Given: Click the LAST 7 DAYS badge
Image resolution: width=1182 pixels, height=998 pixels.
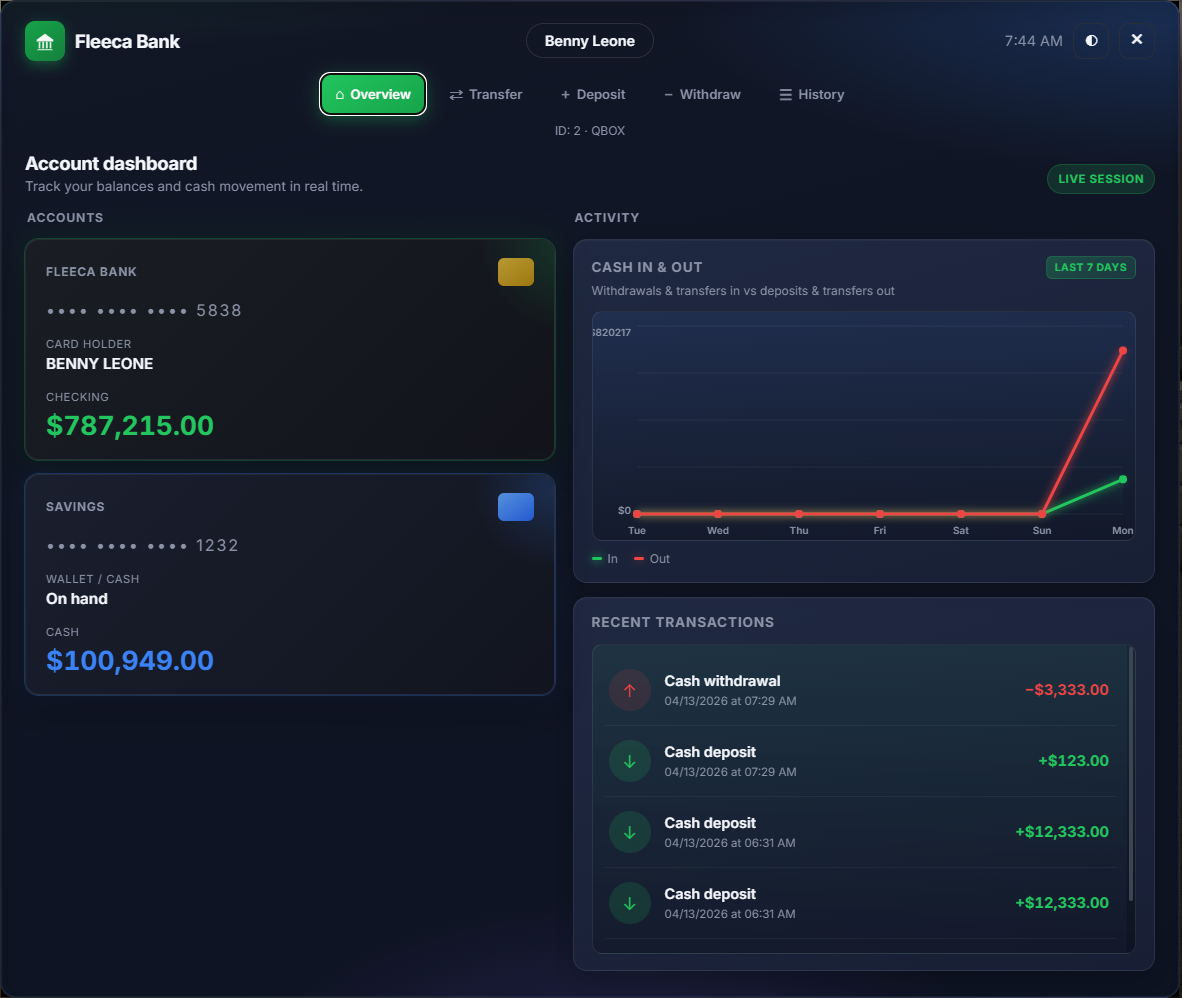Looking at the screenshot, I should (x=1090, y=267).
